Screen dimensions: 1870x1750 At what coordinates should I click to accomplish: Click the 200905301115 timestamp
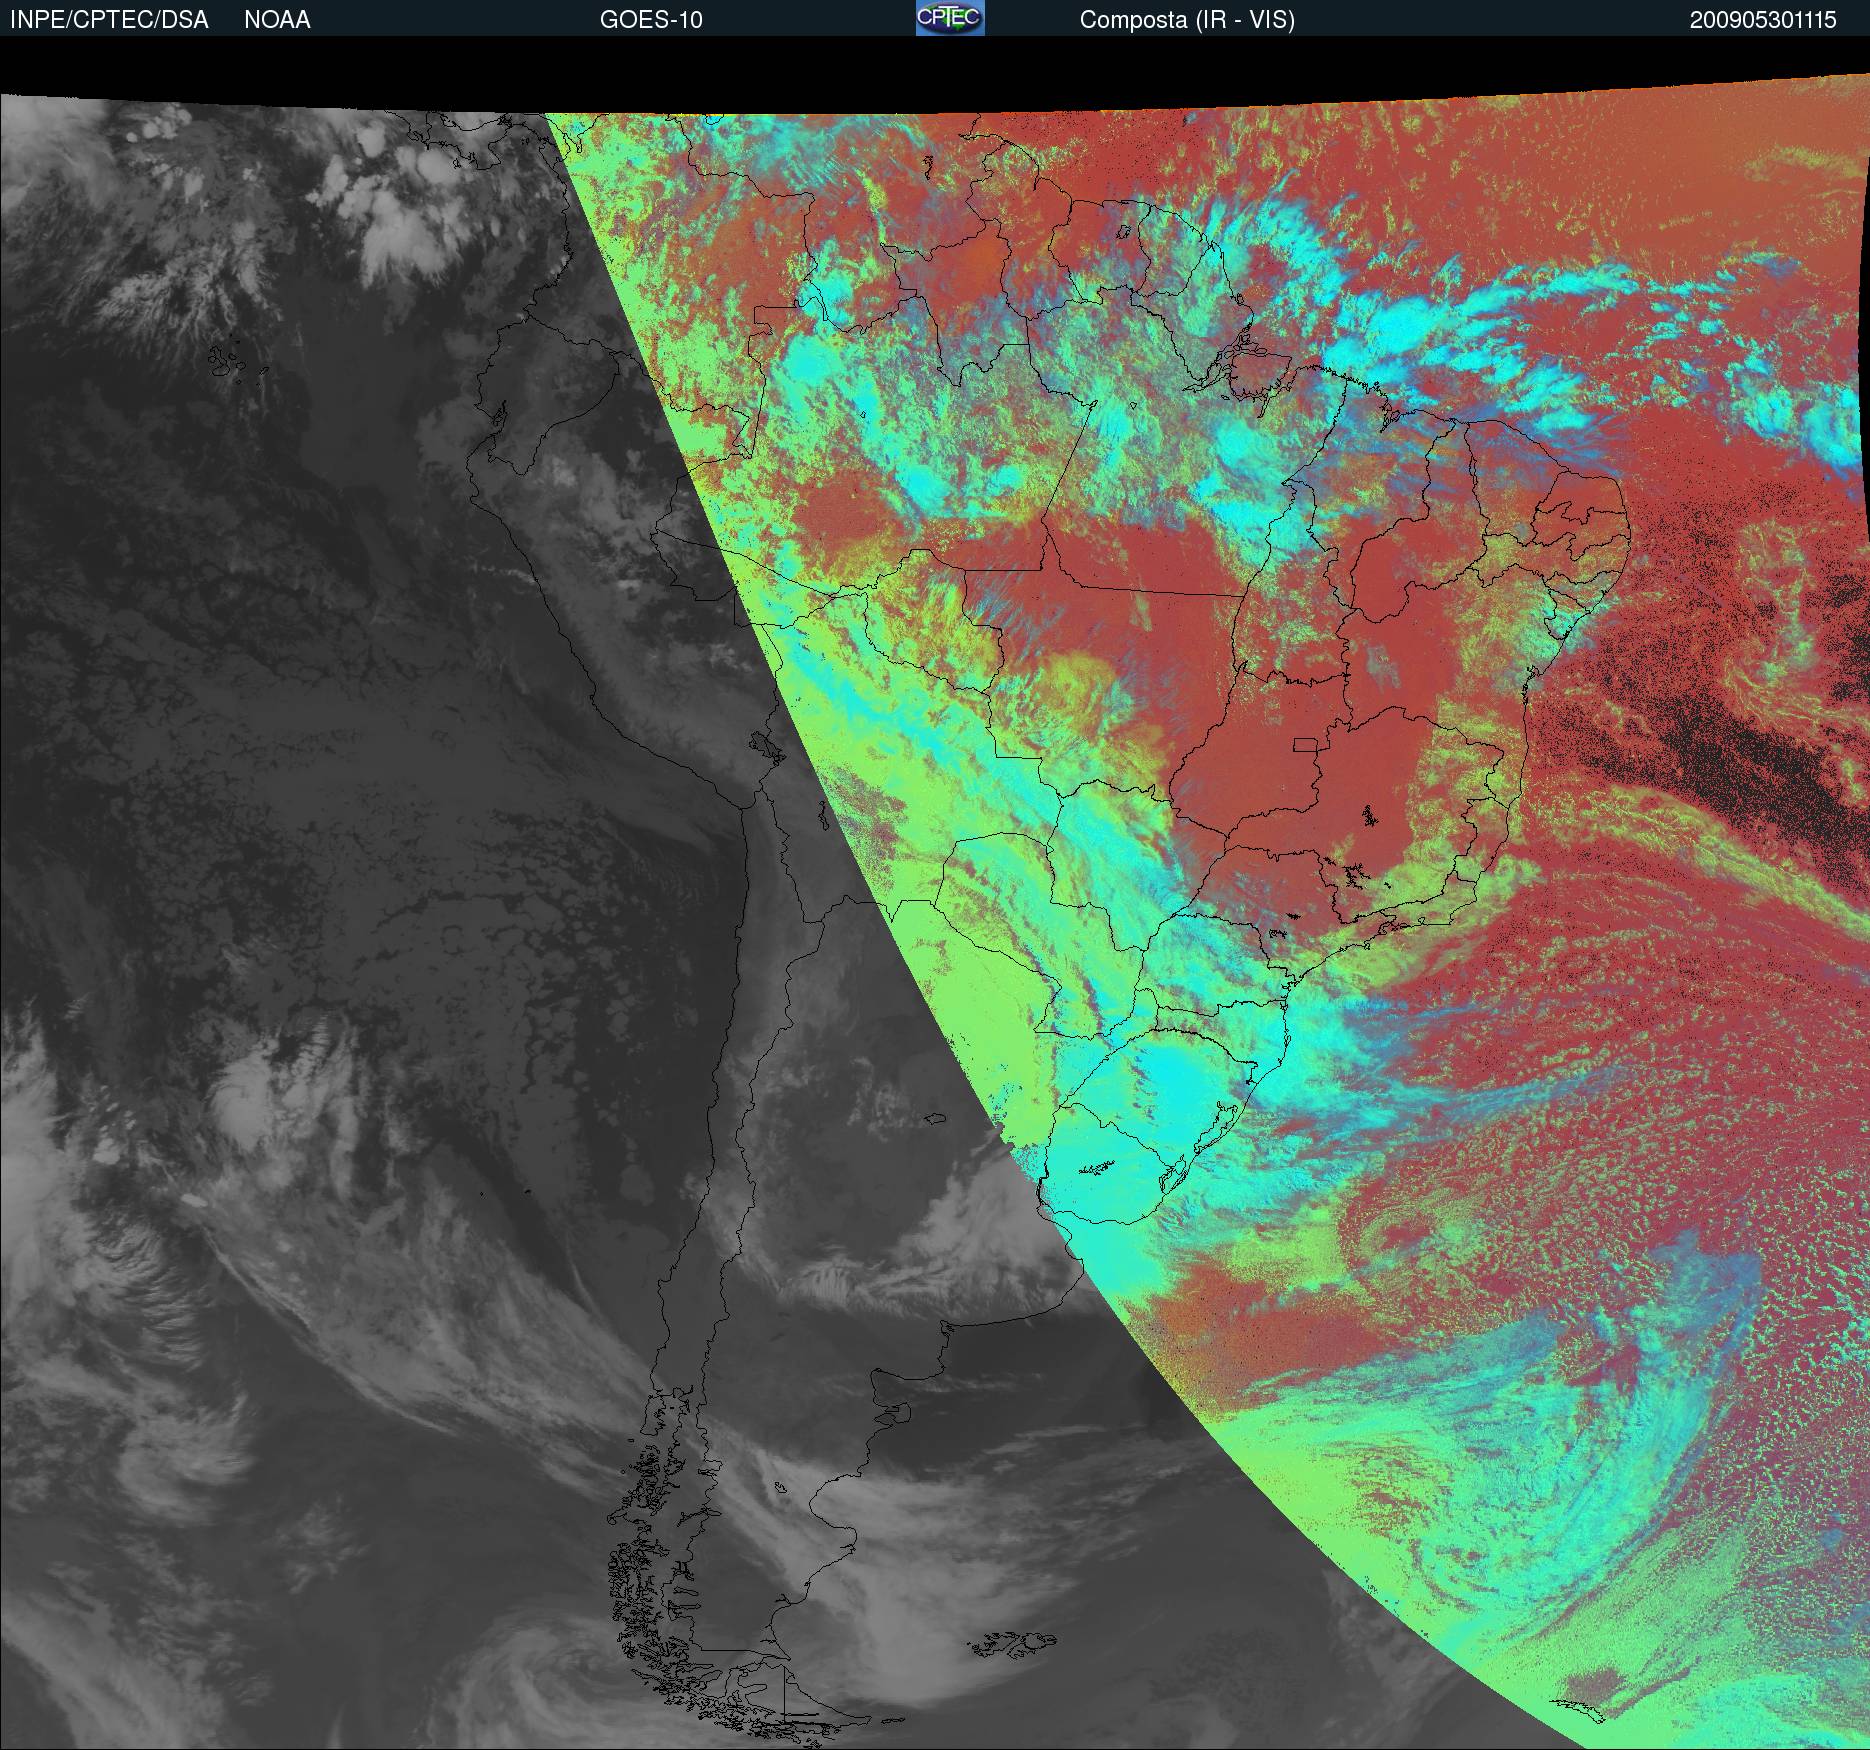click(x=1763, y=20)
